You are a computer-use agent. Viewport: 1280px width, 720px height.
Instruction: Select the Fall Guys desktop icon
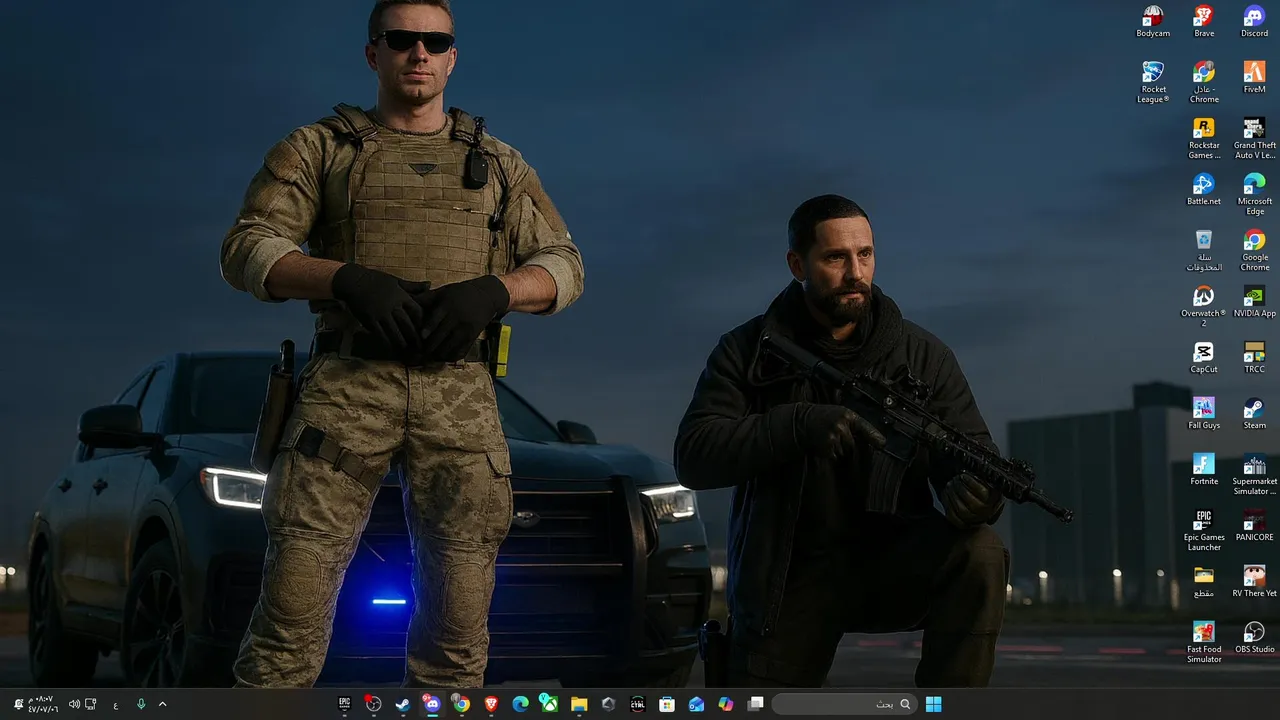[x=1204, y=414]
